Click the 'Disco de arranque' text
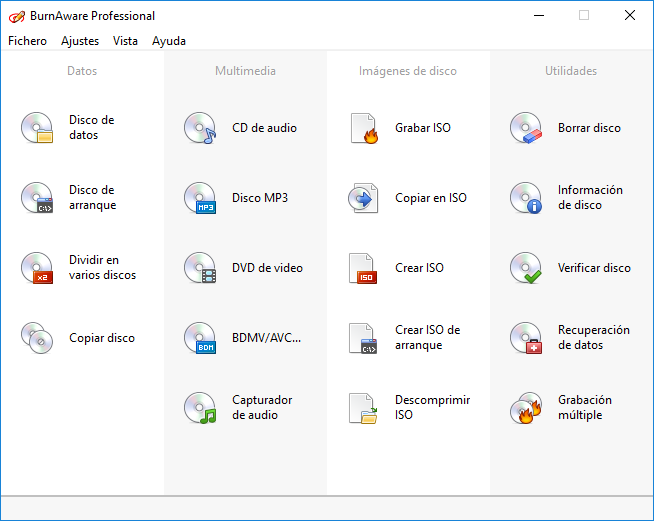The image size is (654, 521). (93, 197)
